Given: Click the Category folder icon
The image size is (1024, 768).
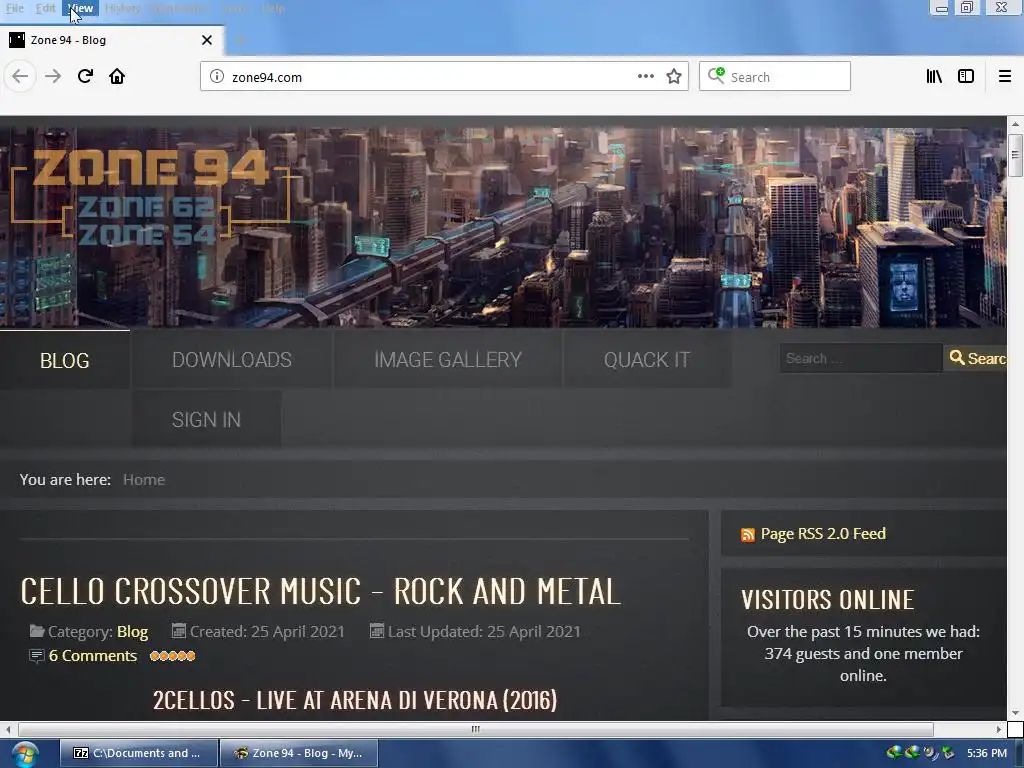Looking at the screenshot, I should pos(37,631).
